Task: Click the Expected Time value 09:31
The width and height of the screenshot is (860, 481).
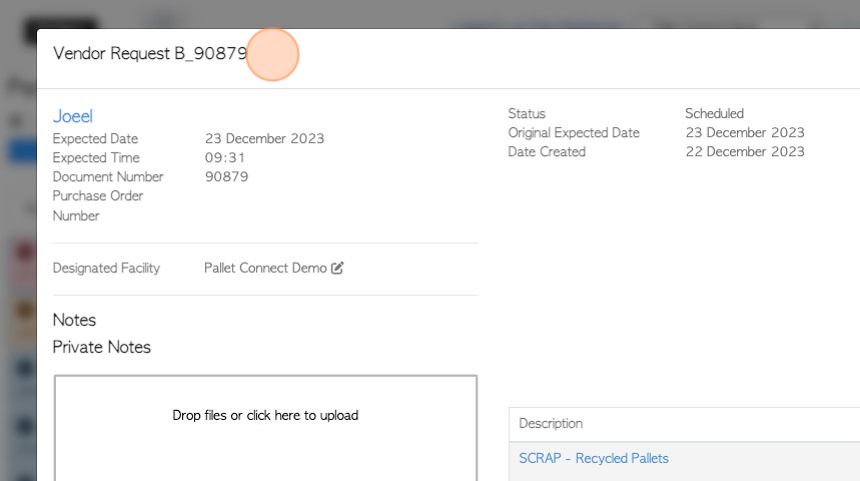Action: [x=225, y=157]
